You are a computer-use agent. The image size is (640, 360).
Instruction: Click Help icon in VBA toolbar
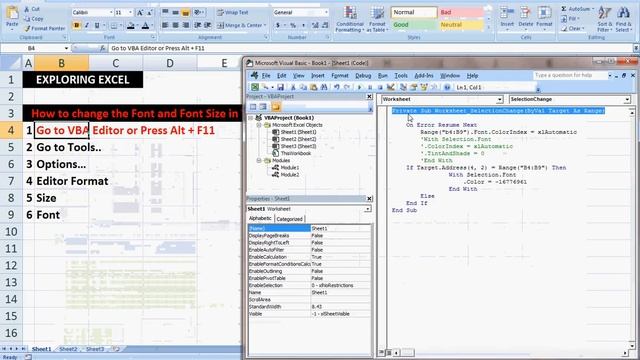447,87
